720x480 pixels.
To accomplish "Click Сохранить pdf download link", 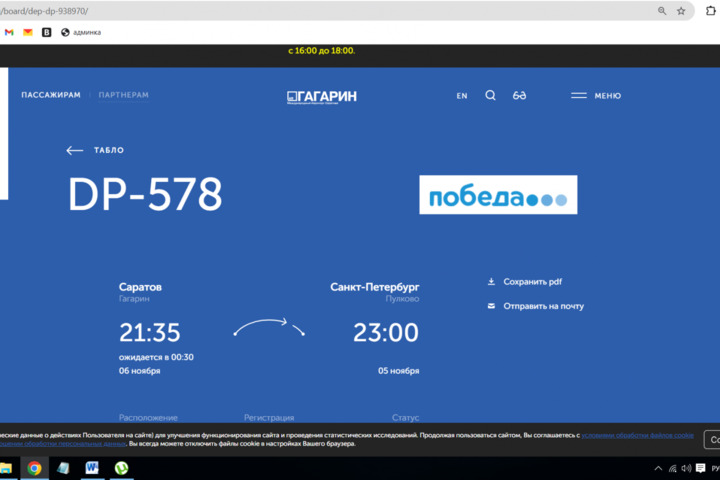I will [532, 282].
